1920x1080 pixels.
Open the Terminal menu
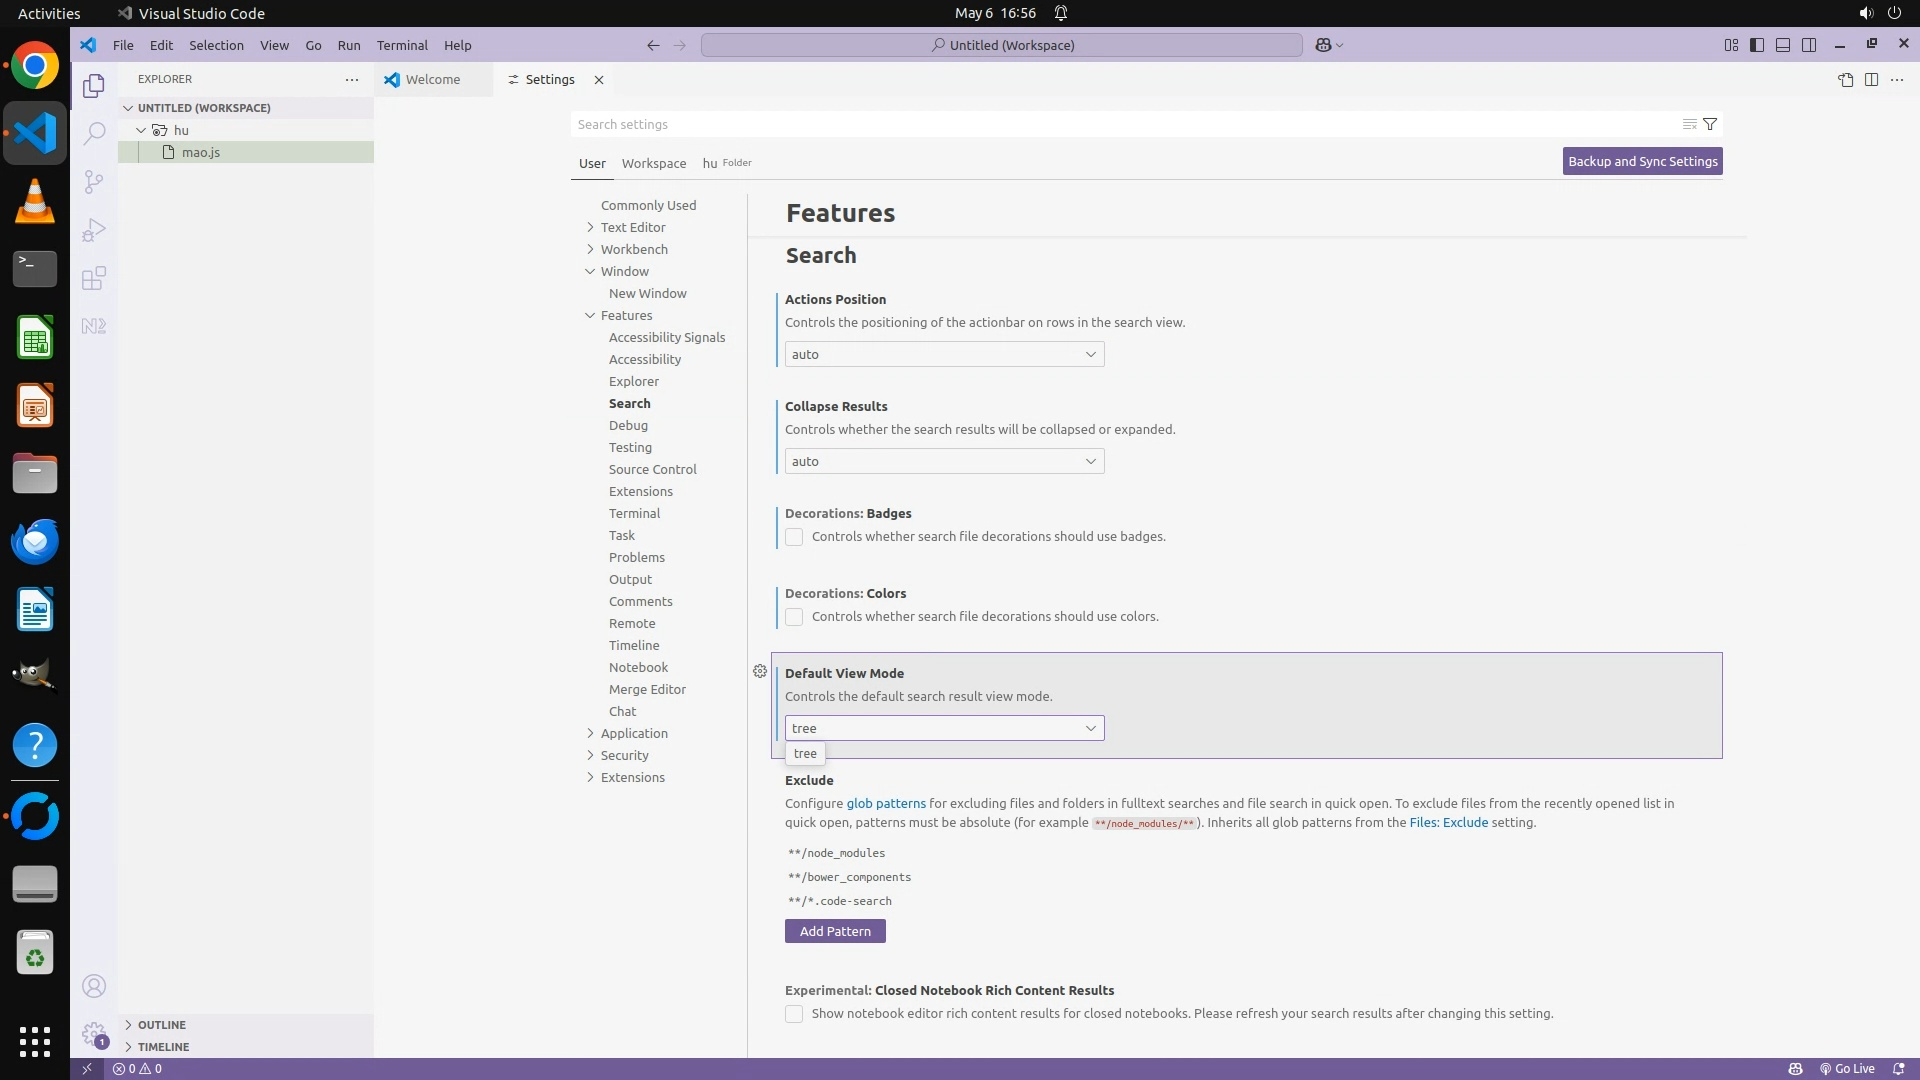[402, 45]
